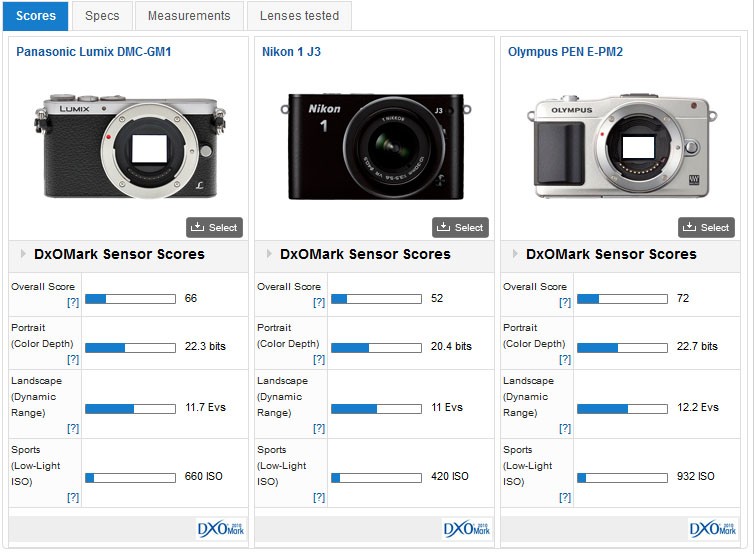Open help for Olympus Overall Score
This screenshot has height=554, width=754.
click(565, 302)
